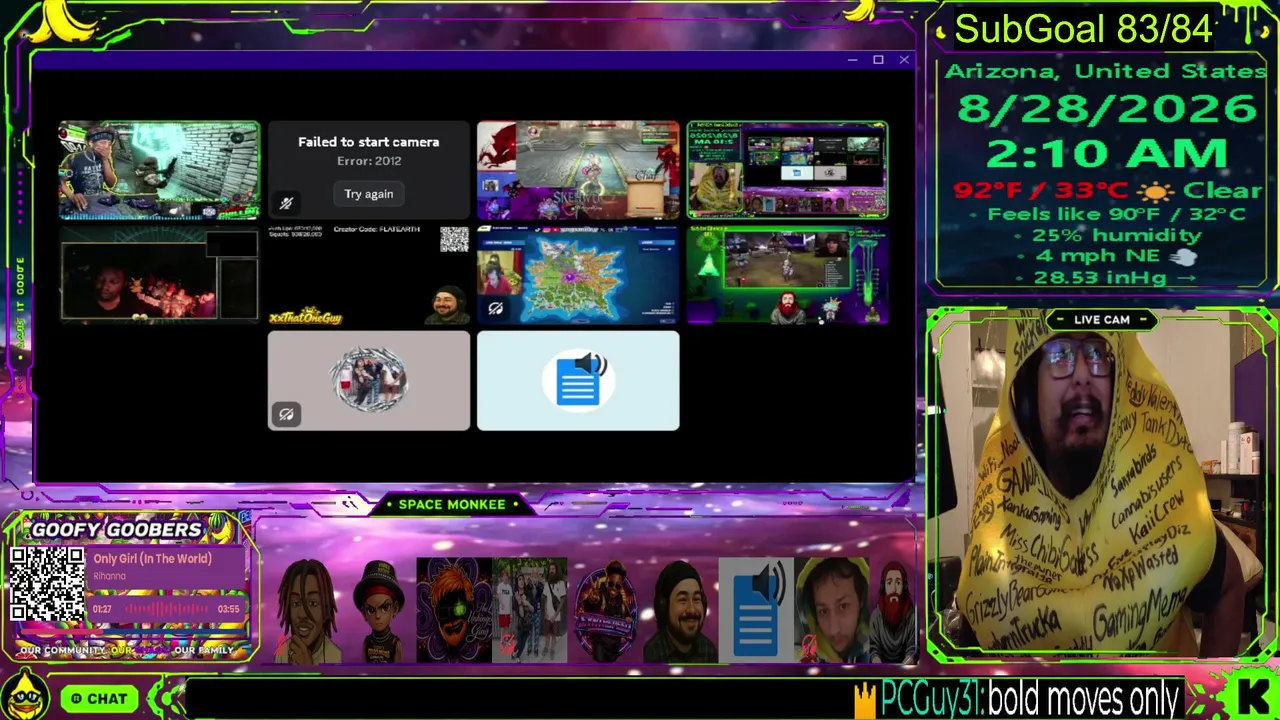Click 'PCGuy31: bold moves only' chat message
Image resolution: width=1280 pixels, height=720 pixels.
tap(1032, 698)
